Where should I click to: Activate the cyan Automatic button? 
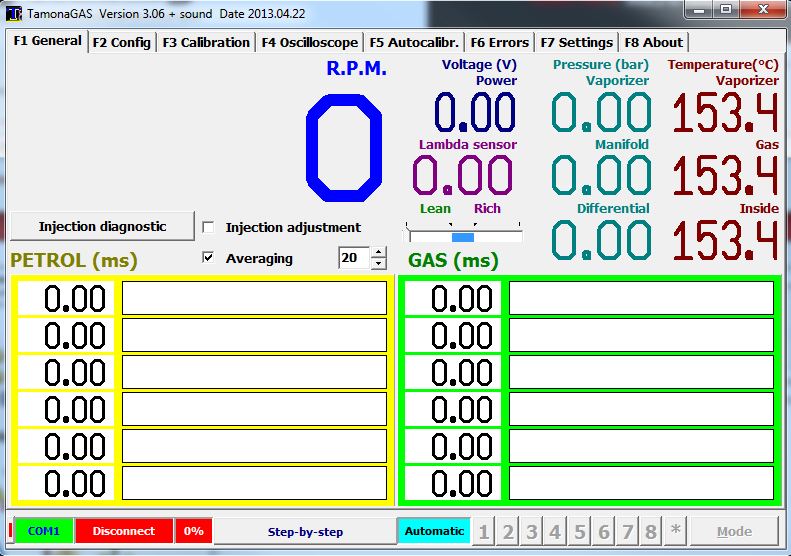tap(434, 531)
